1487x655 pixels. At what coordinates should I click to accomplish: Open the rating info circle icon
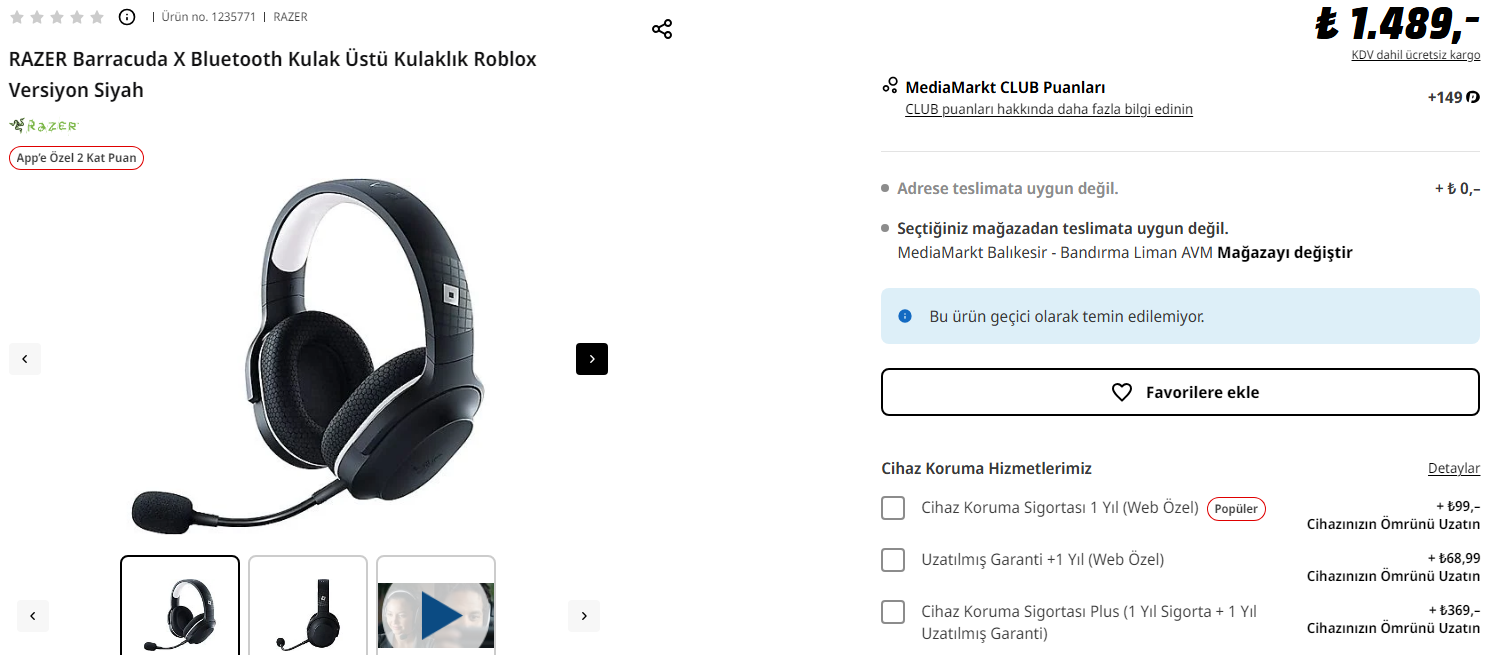[127, 17]
